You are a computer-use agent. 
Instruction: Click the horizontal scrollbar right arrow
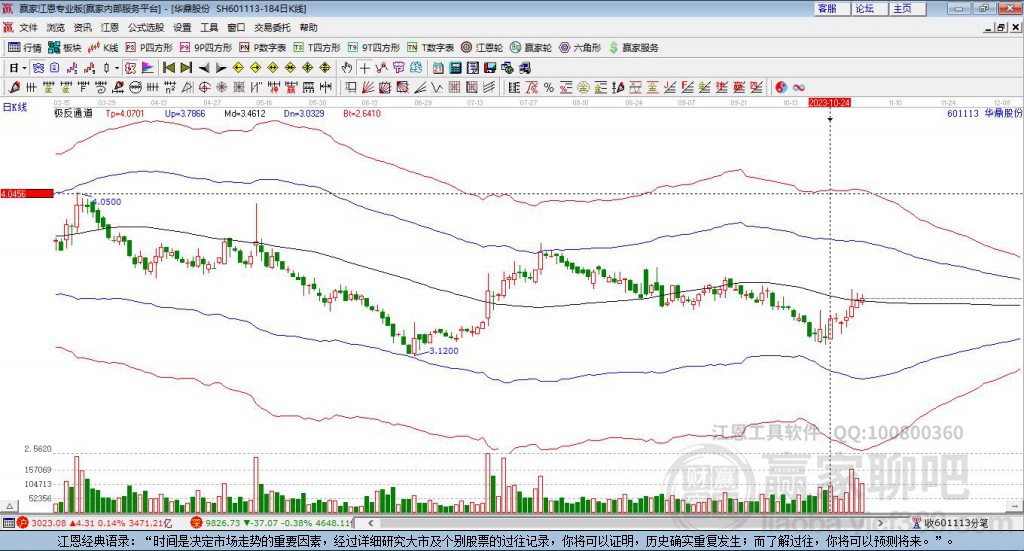(881, 523)
